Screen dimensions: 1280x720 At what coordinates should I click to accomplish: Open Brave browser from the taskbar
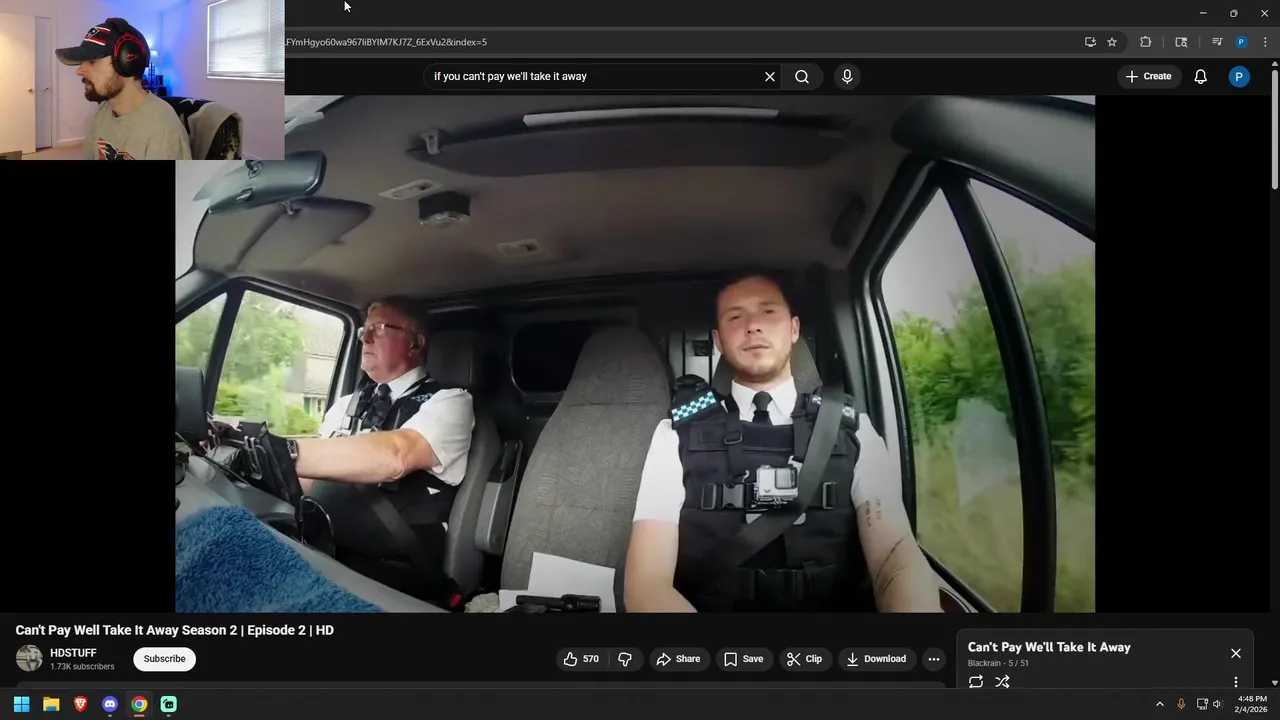tap(81, 704)
